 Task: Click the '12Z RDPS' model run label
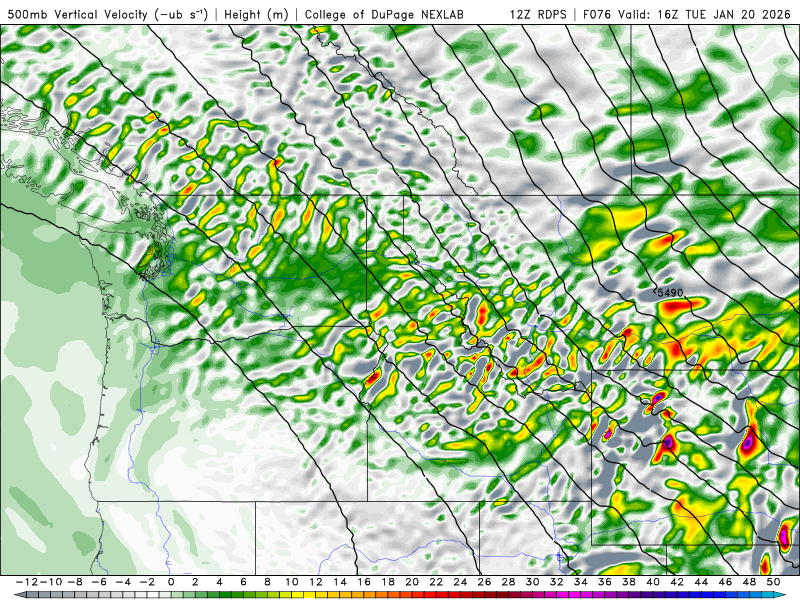[x=538, y=14]
